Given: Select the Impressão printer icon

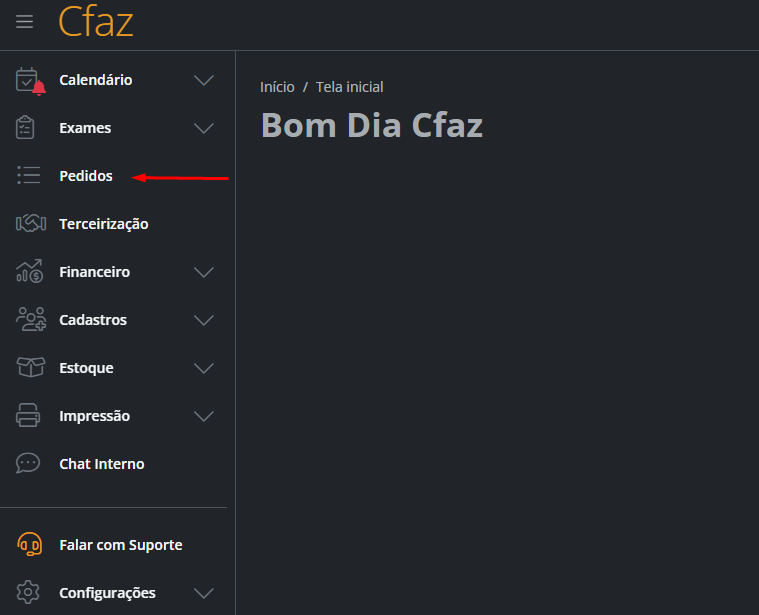Looking at the screenshot, I should tap(28, 415).
